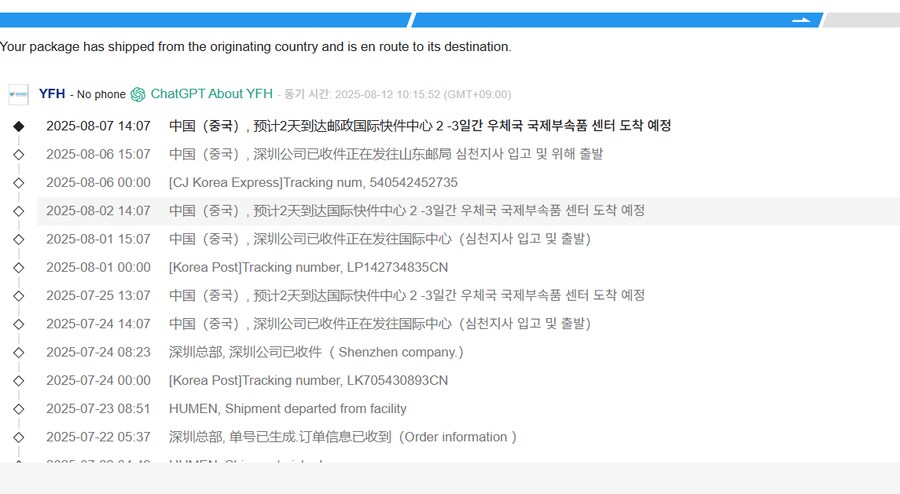Click the first blue progress bar segment
The height and width of the screenshot is (494, 900).
(204, 20)
